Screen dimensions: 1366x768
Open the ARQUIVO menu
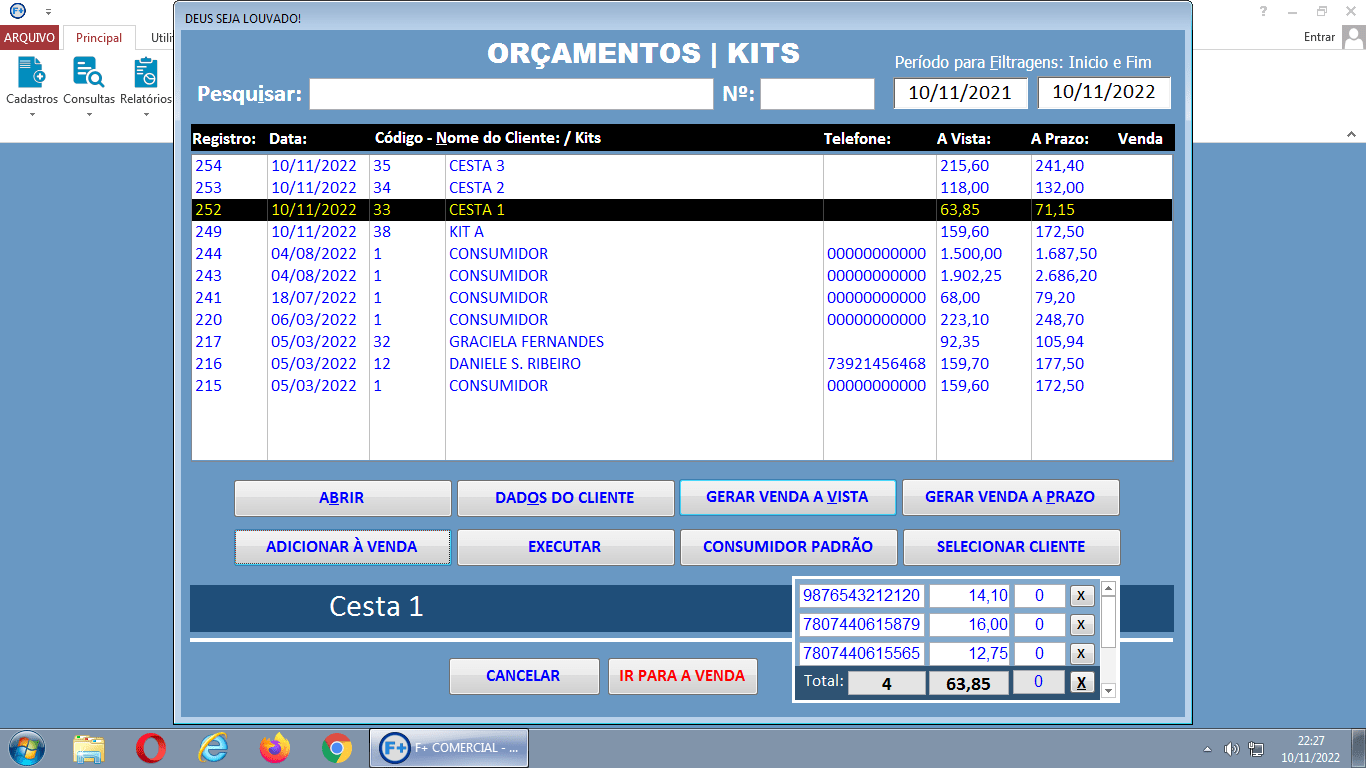pyautogui.click(x=29, y=37)
